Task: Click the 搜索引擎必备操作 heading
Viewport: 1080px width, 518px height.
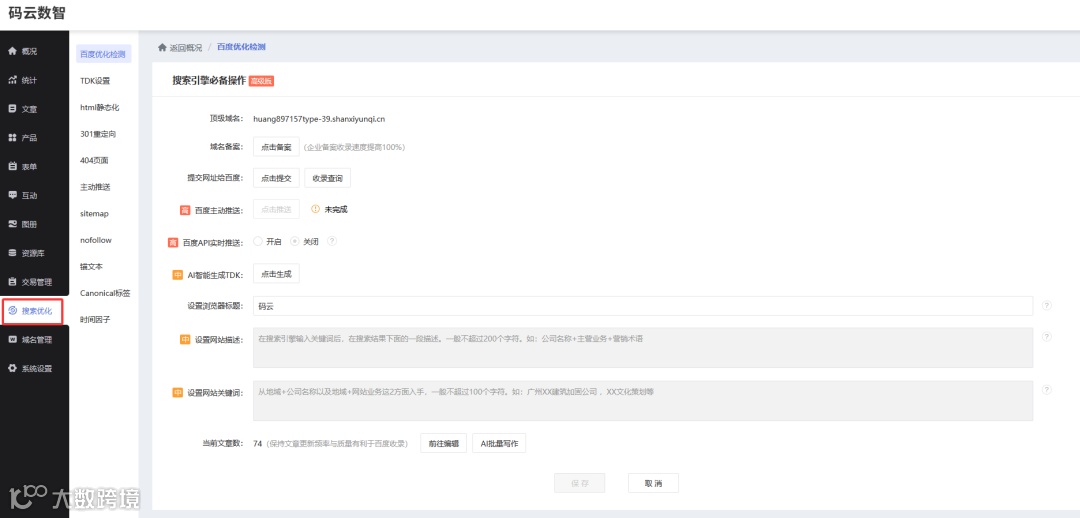Action: pos(209,81)
